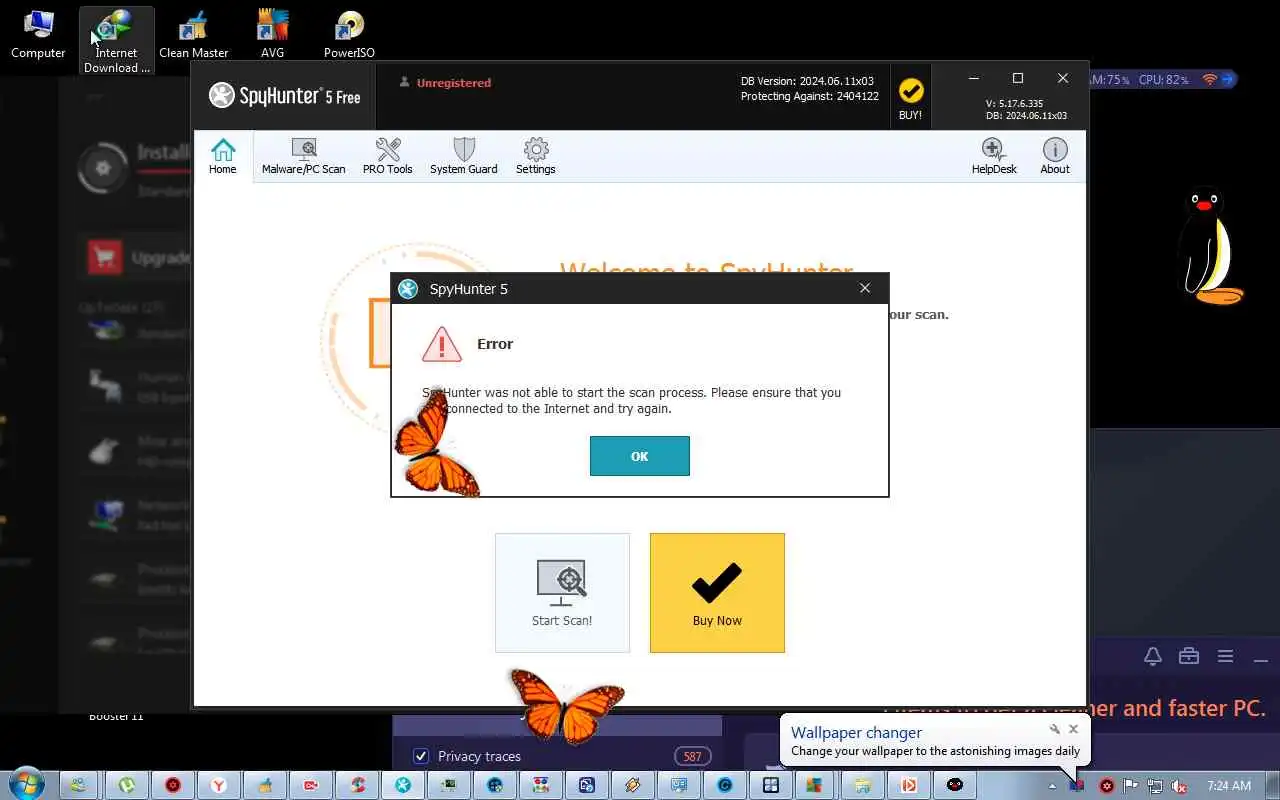Open the hamburger menu in background app

point(1225,657)
